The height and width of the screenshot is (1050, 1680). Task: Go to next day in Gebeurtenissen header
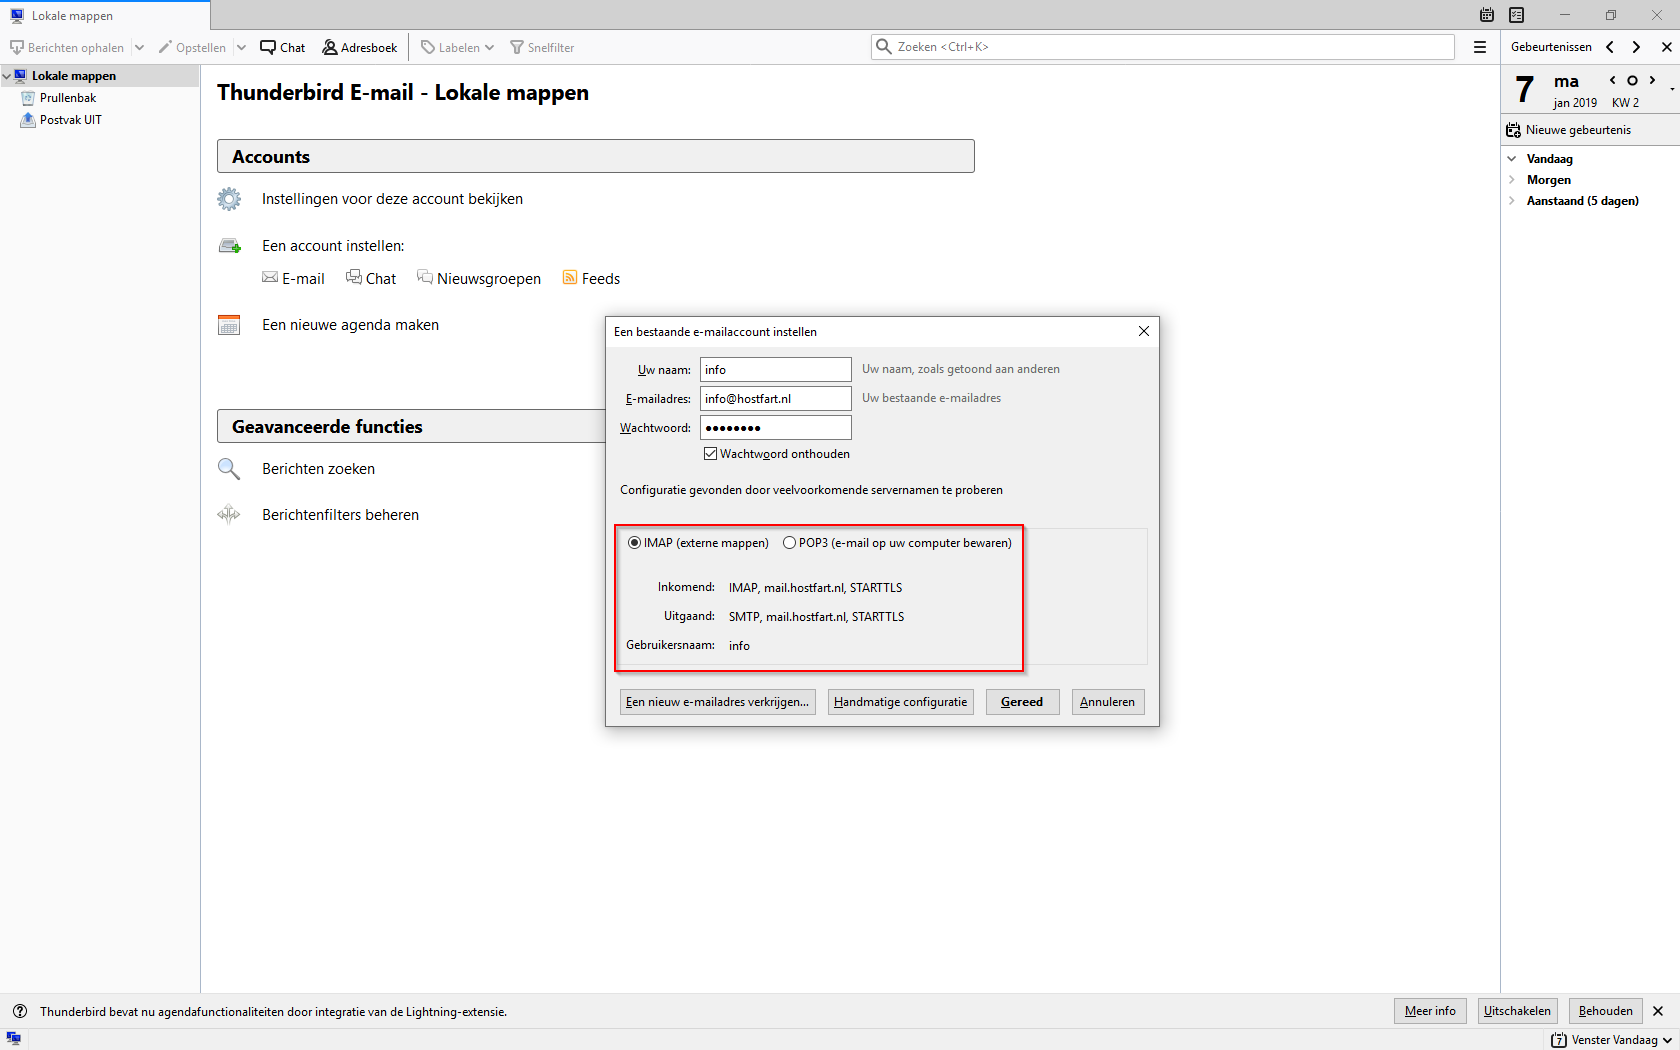pyautogui.click(x=1636, y=47)
